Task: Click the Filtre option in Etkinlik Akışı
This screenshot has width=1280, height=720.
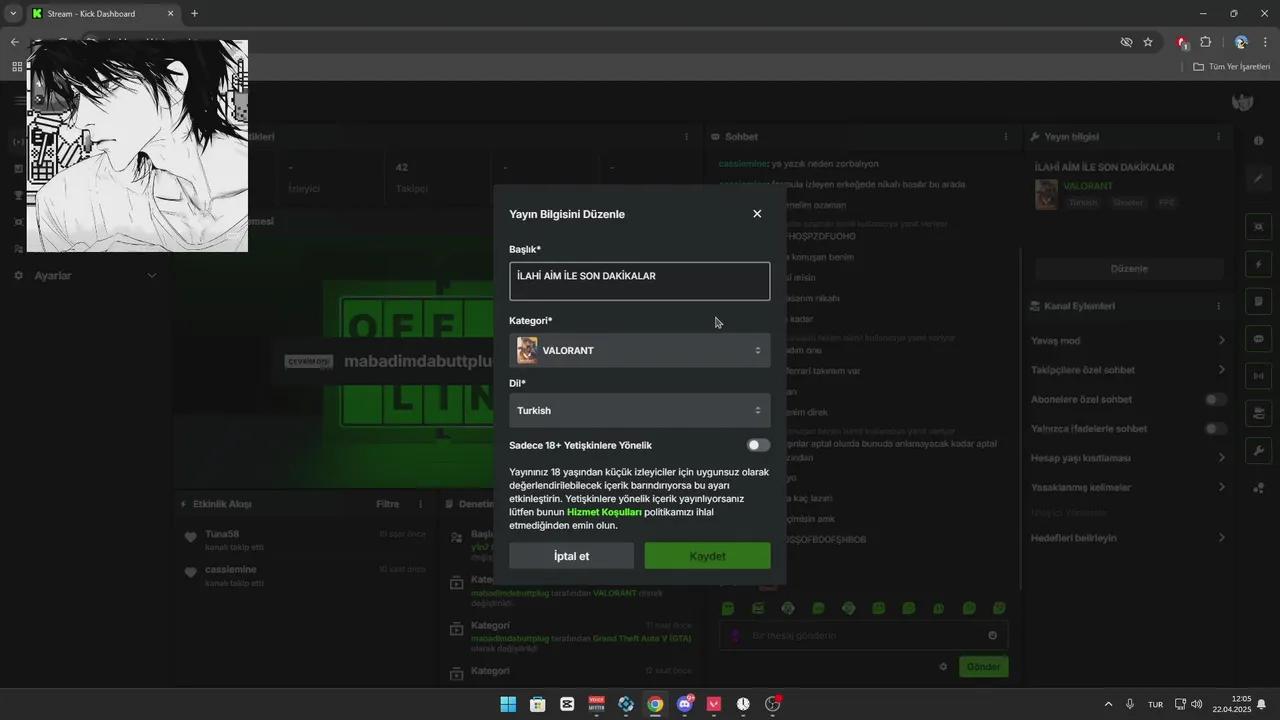Action: [388, 504]
